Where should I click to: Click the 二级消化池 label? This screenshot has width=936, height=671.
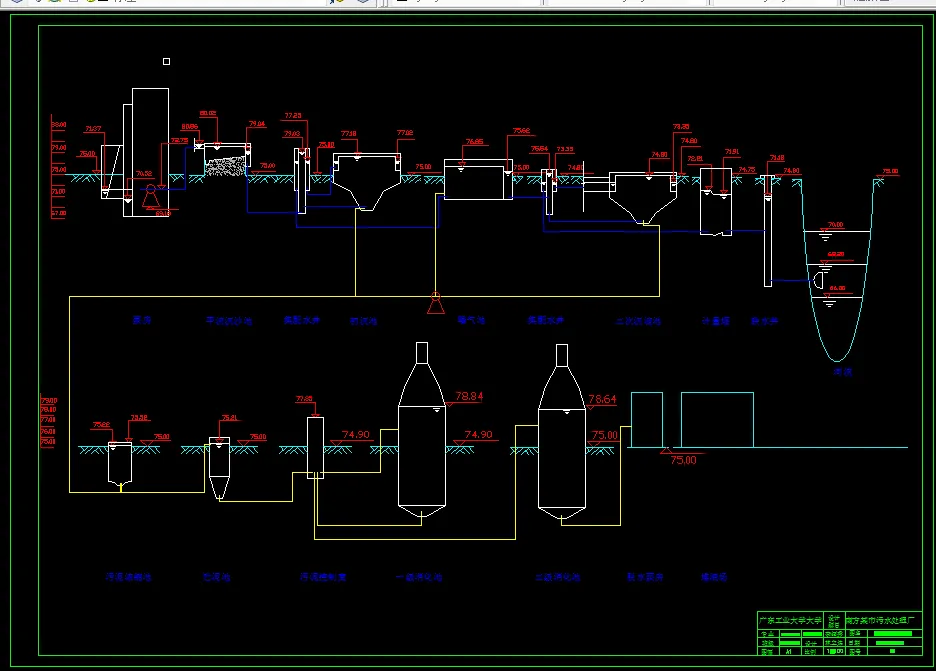558,577
